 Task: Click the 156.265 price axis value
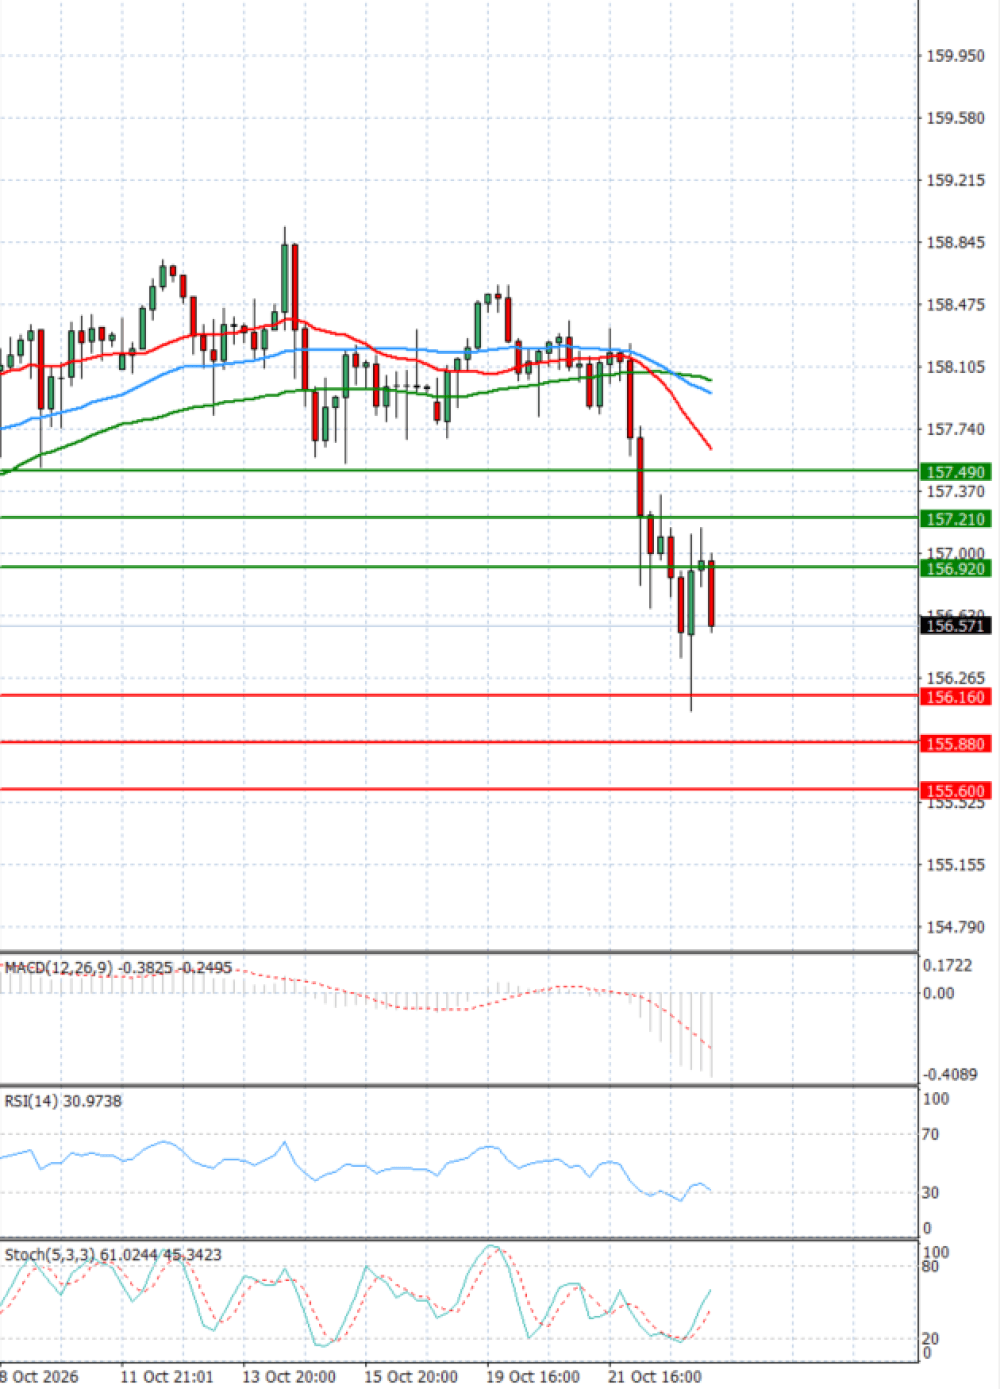tap(955, 678)
